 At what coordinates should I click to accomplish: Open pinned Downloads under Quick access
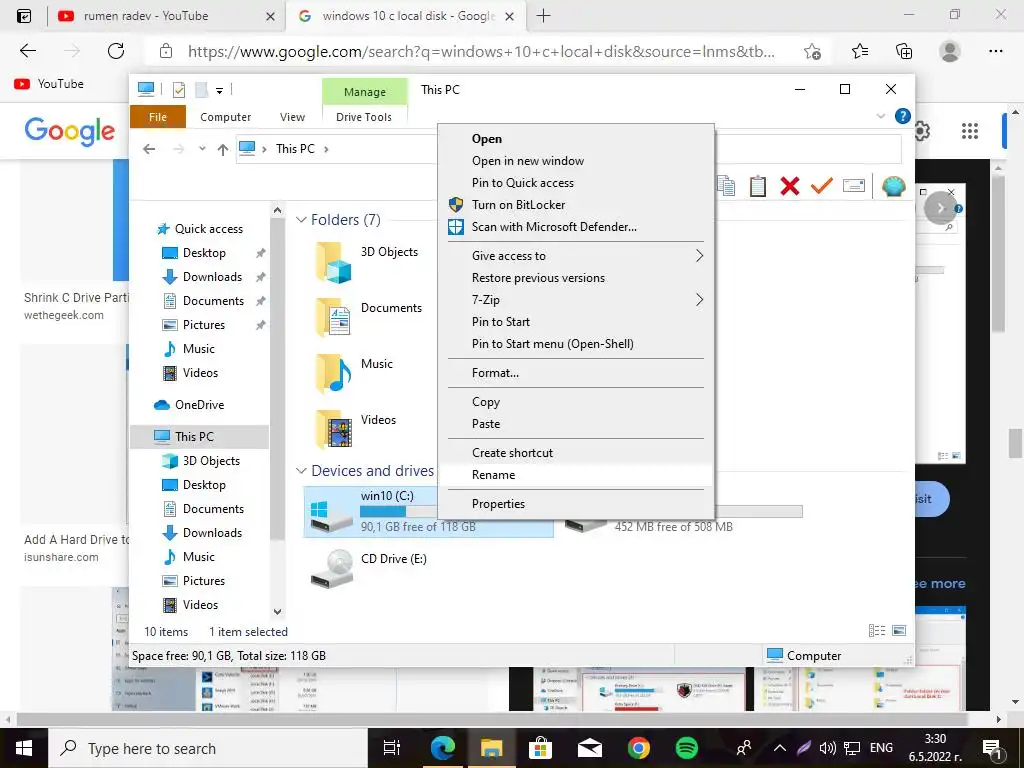click(212, 277)
